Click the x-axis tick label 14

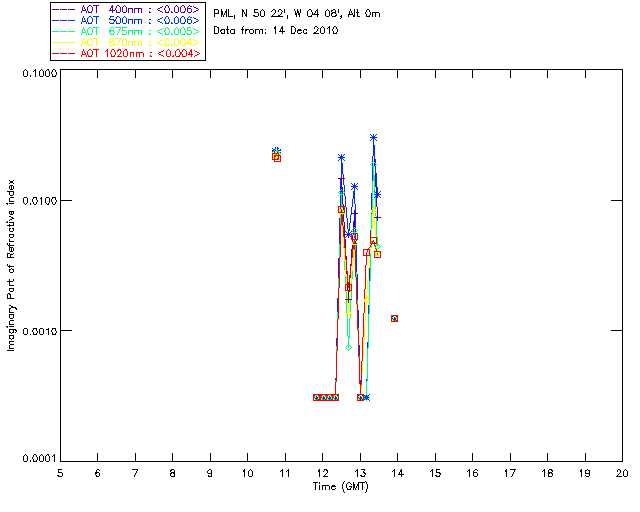point(398,473)
